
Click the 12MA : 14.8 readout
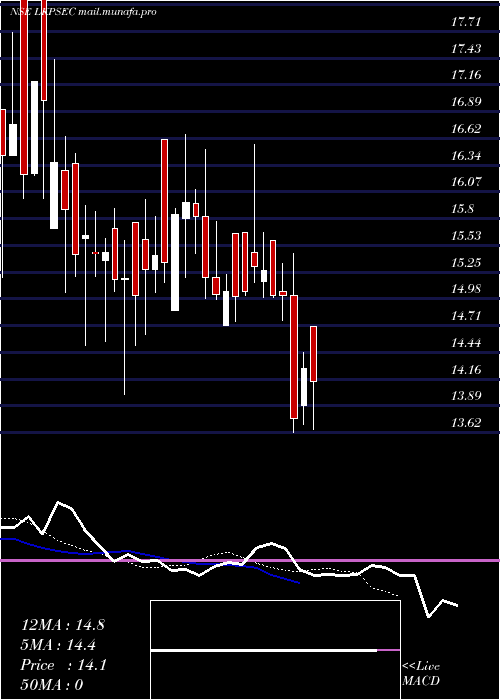click(62, 625)
